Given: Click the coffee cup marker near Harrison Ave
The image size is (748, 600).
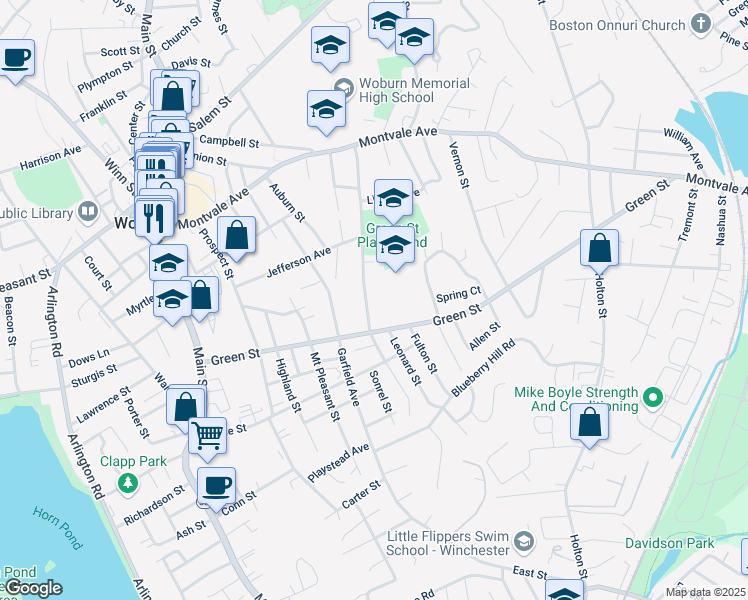Looking at the screenshot, I should (x=16, y=61).
